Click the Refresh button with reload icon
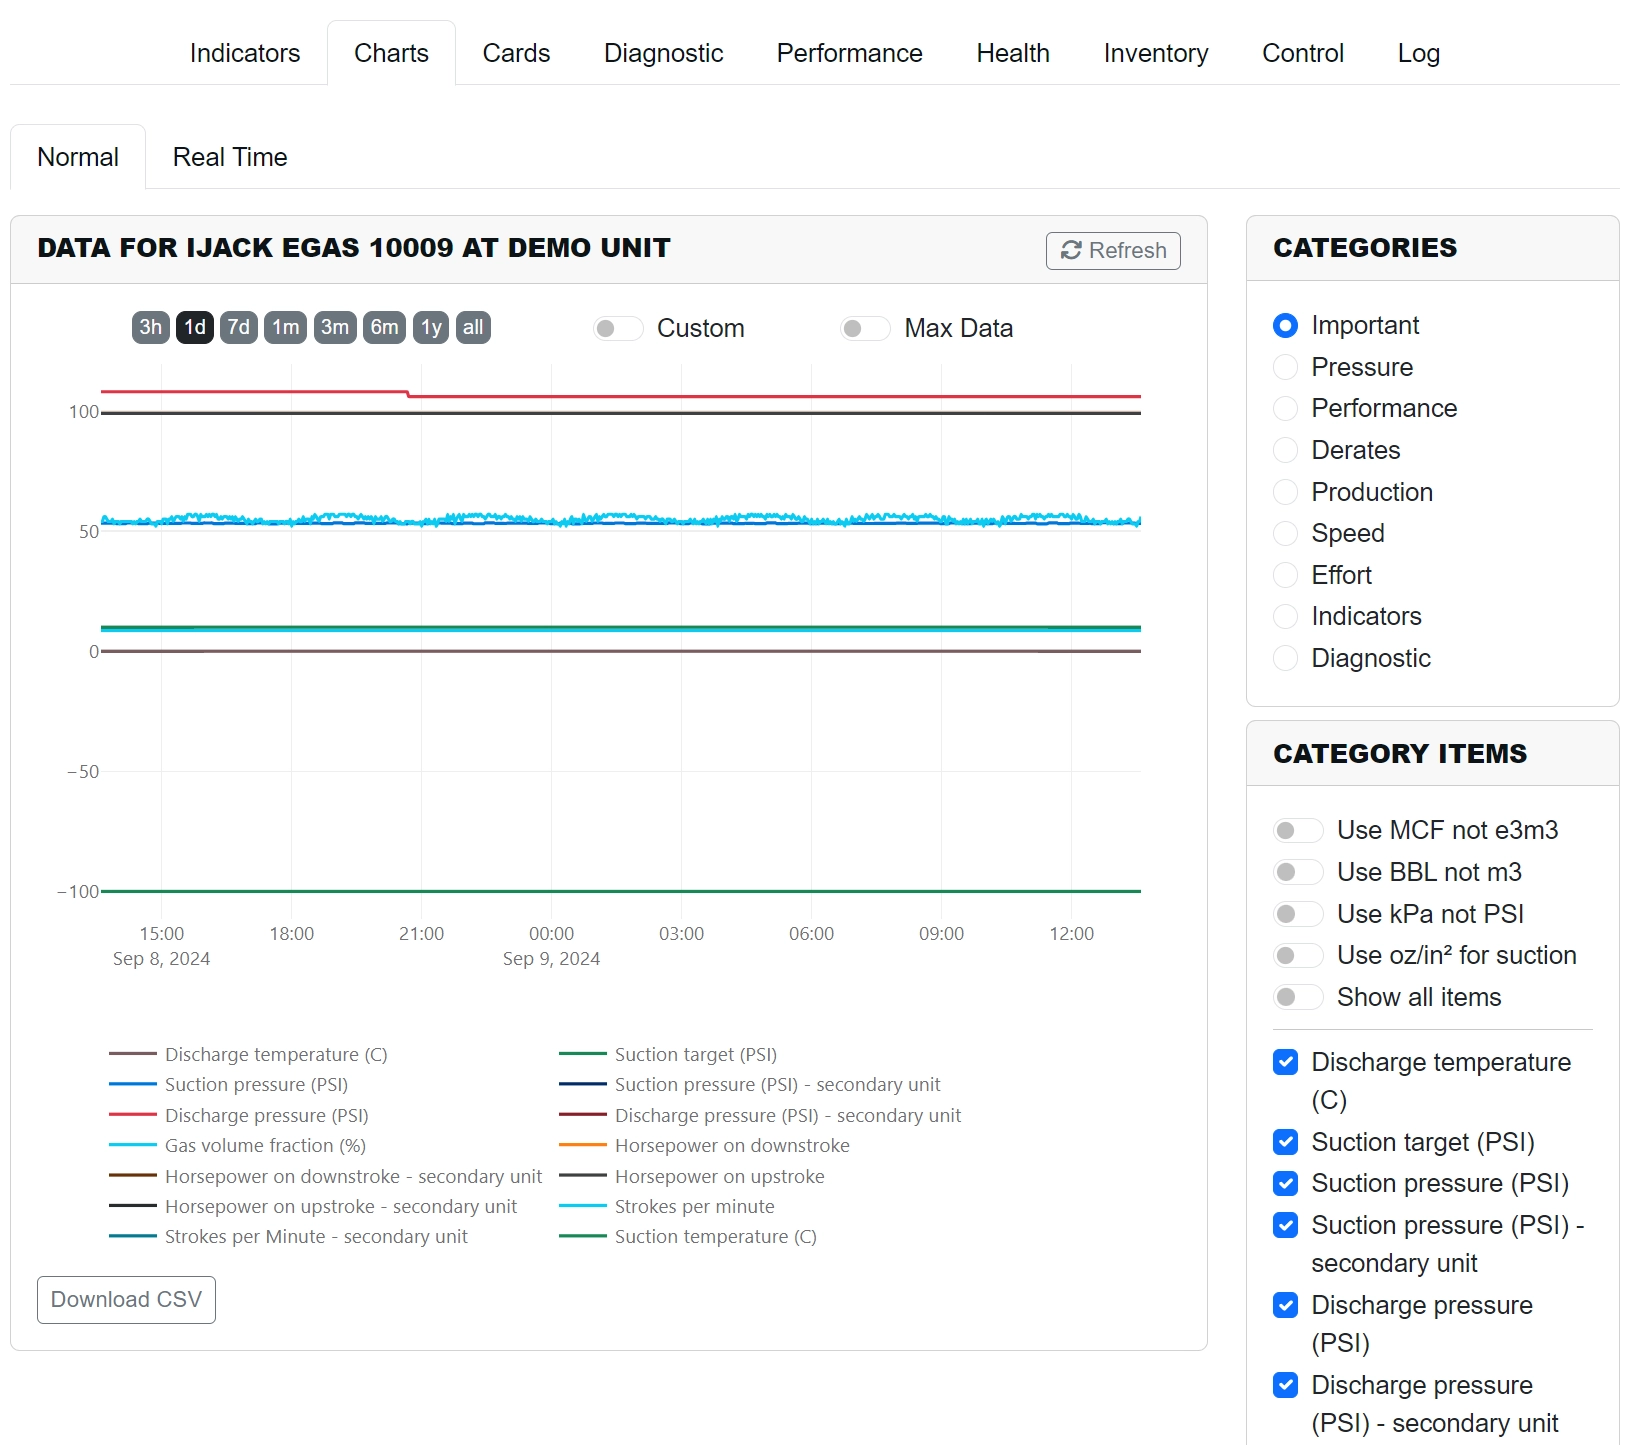This screenshot has width=1632, height=1445. pos(1112,250)
